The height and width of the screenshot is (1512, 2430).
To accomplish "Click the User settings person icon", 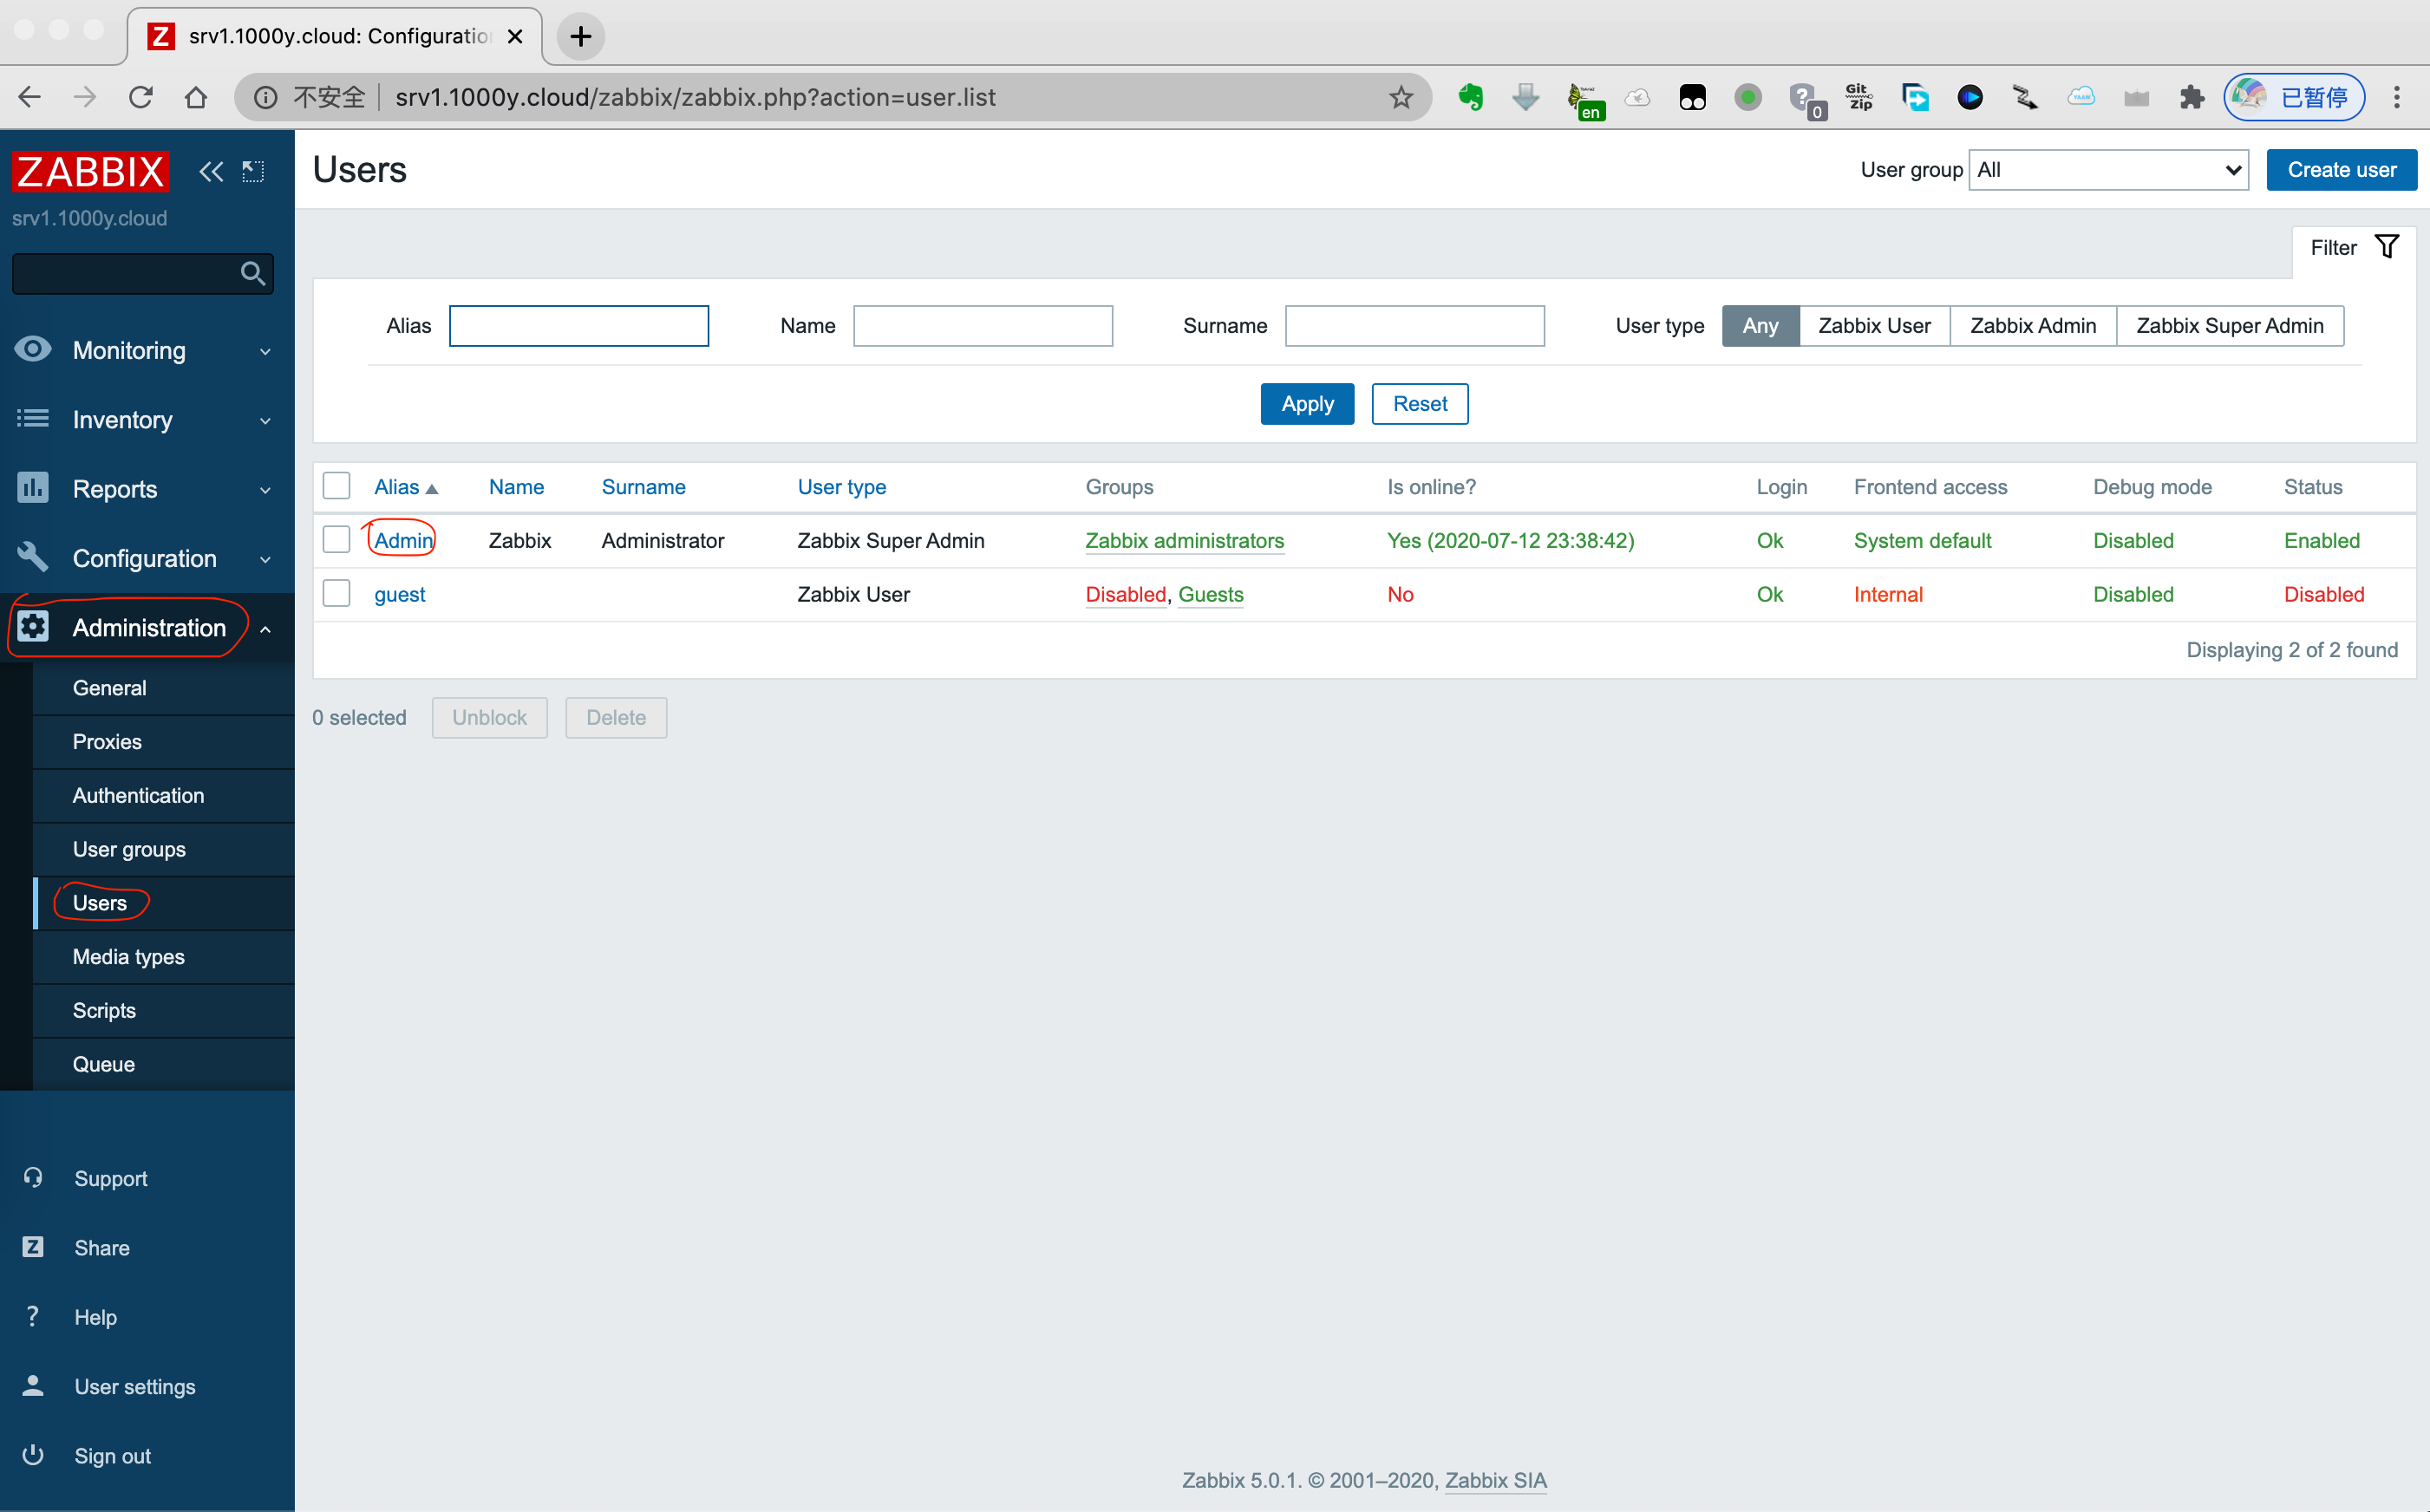I will pos(33,1385).
